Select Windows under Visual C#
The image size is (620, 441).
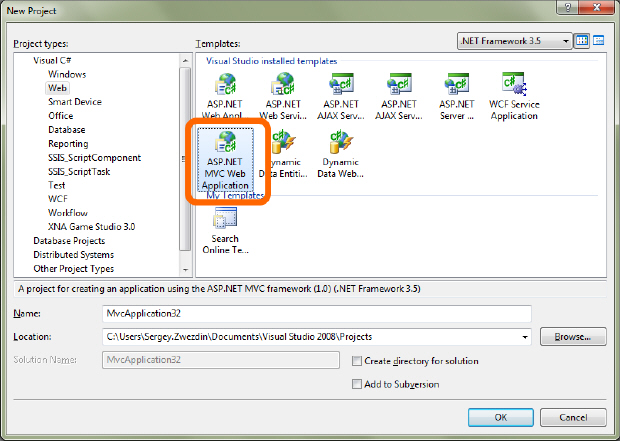[67, 74]
